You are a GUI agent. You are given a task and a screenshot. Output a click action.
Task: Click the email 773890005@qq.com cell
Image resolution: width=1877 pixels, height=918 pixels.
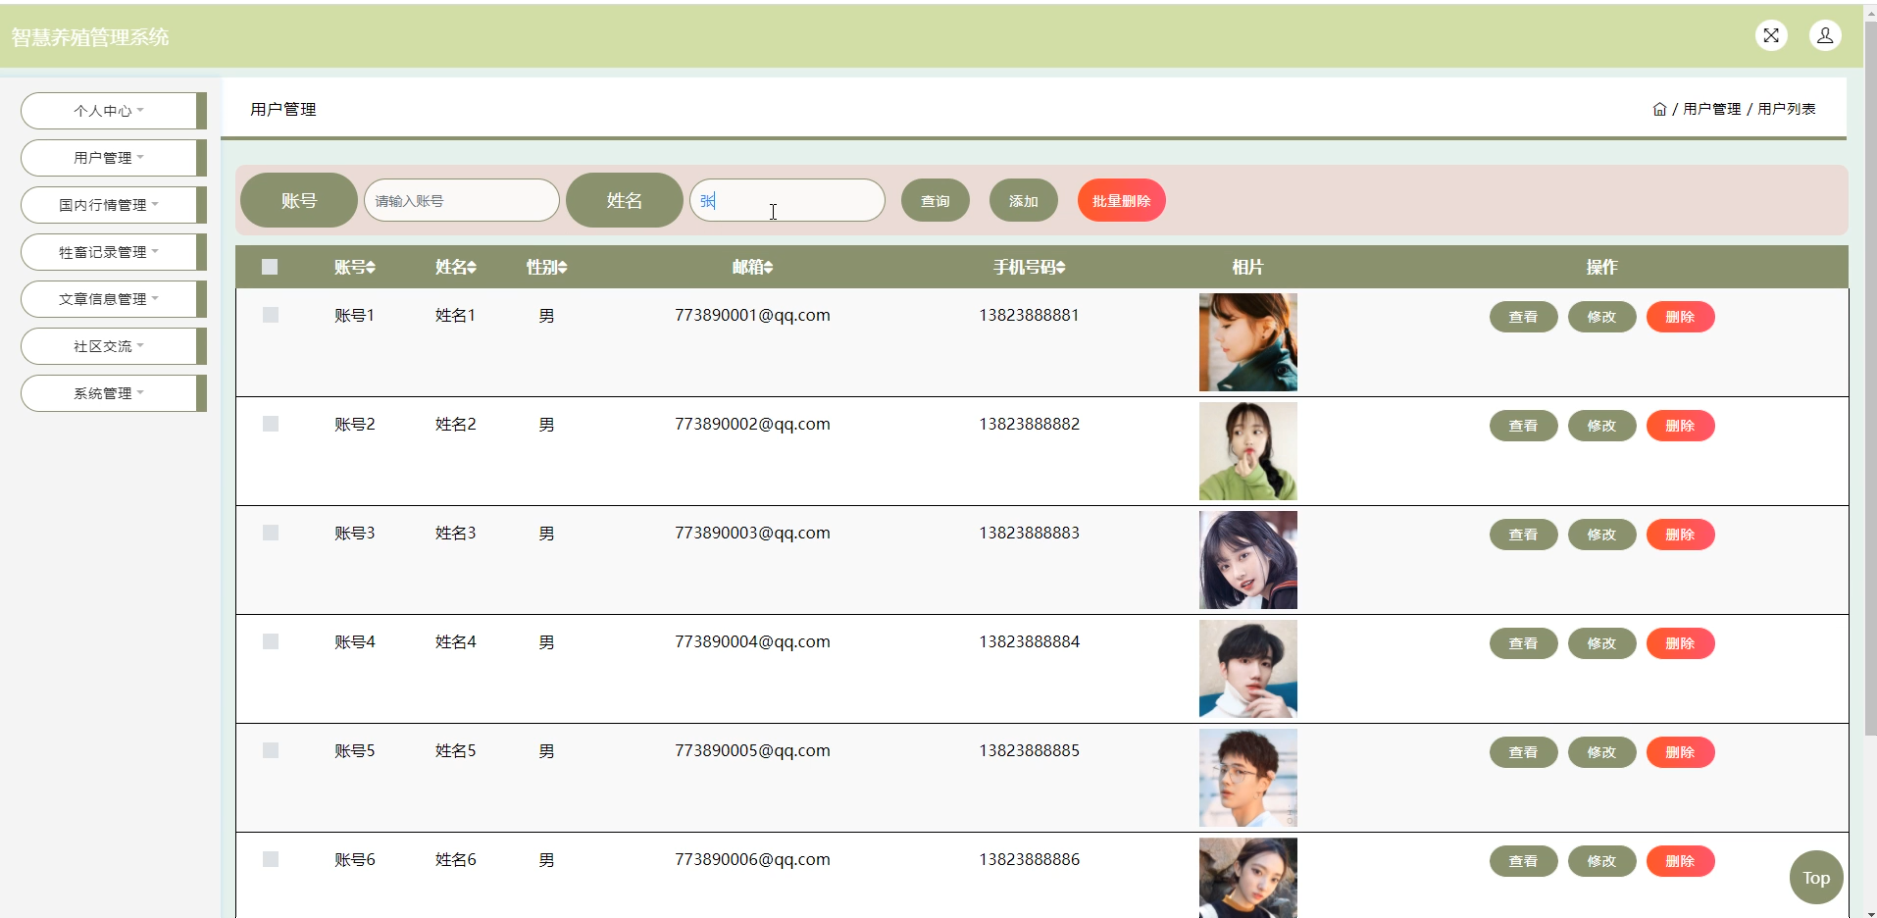coord(752,751)
